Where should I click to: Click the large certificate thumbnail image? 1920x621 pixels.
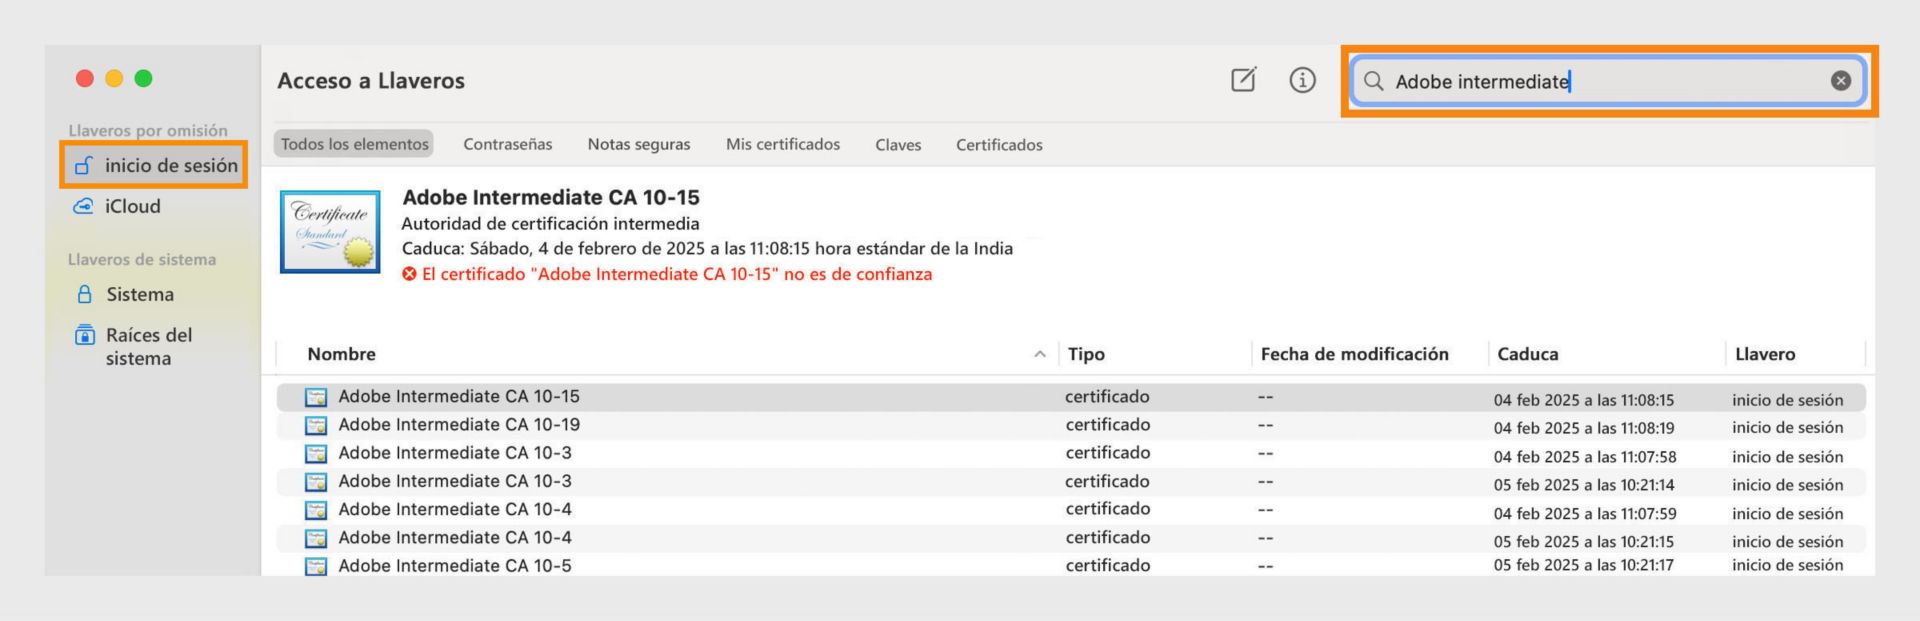point(330,231)
